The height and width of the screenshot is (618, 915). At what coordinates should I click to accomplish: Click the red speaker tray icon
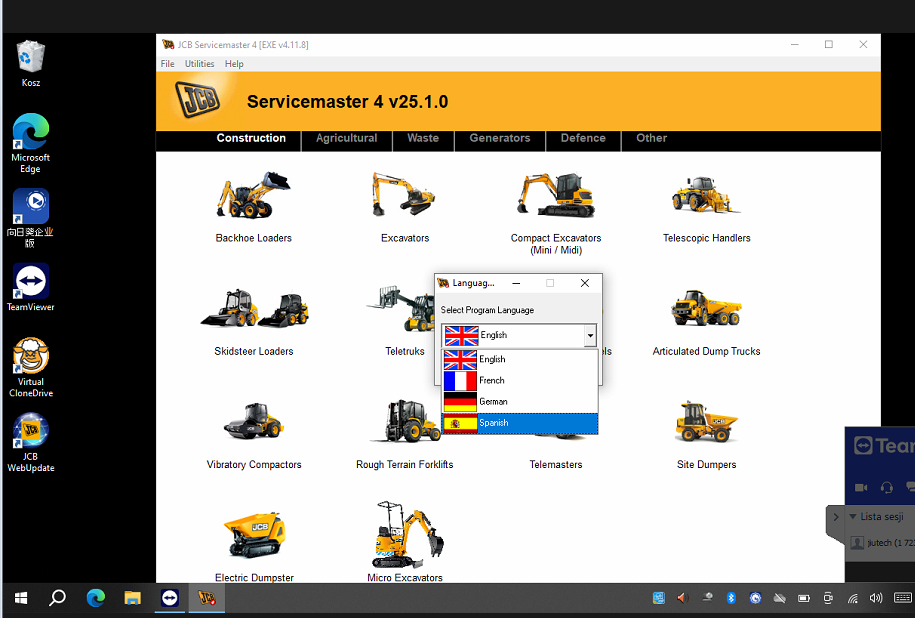coord(682,598)
